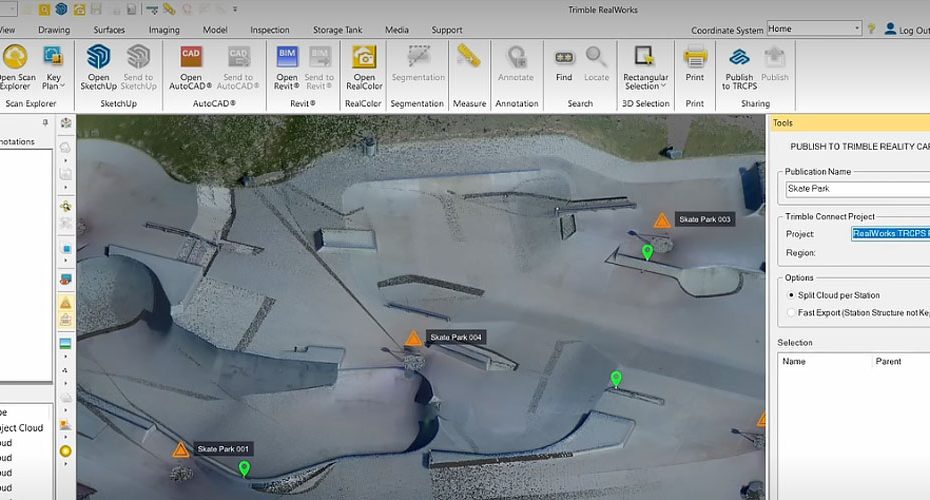Open the Scan Explorer
The height and width of the screenshot is (500, 930).
pos(16,68)
